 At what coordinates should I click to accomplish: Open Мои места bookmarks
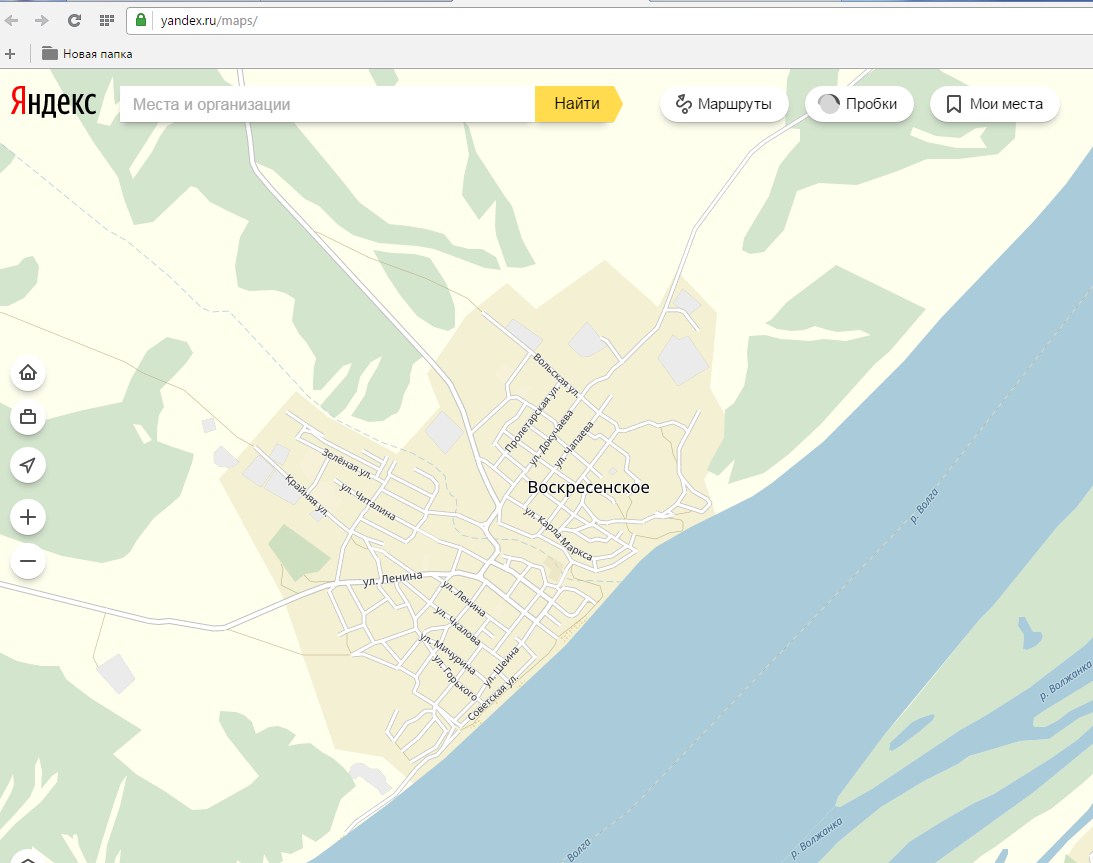pos(994,104)
